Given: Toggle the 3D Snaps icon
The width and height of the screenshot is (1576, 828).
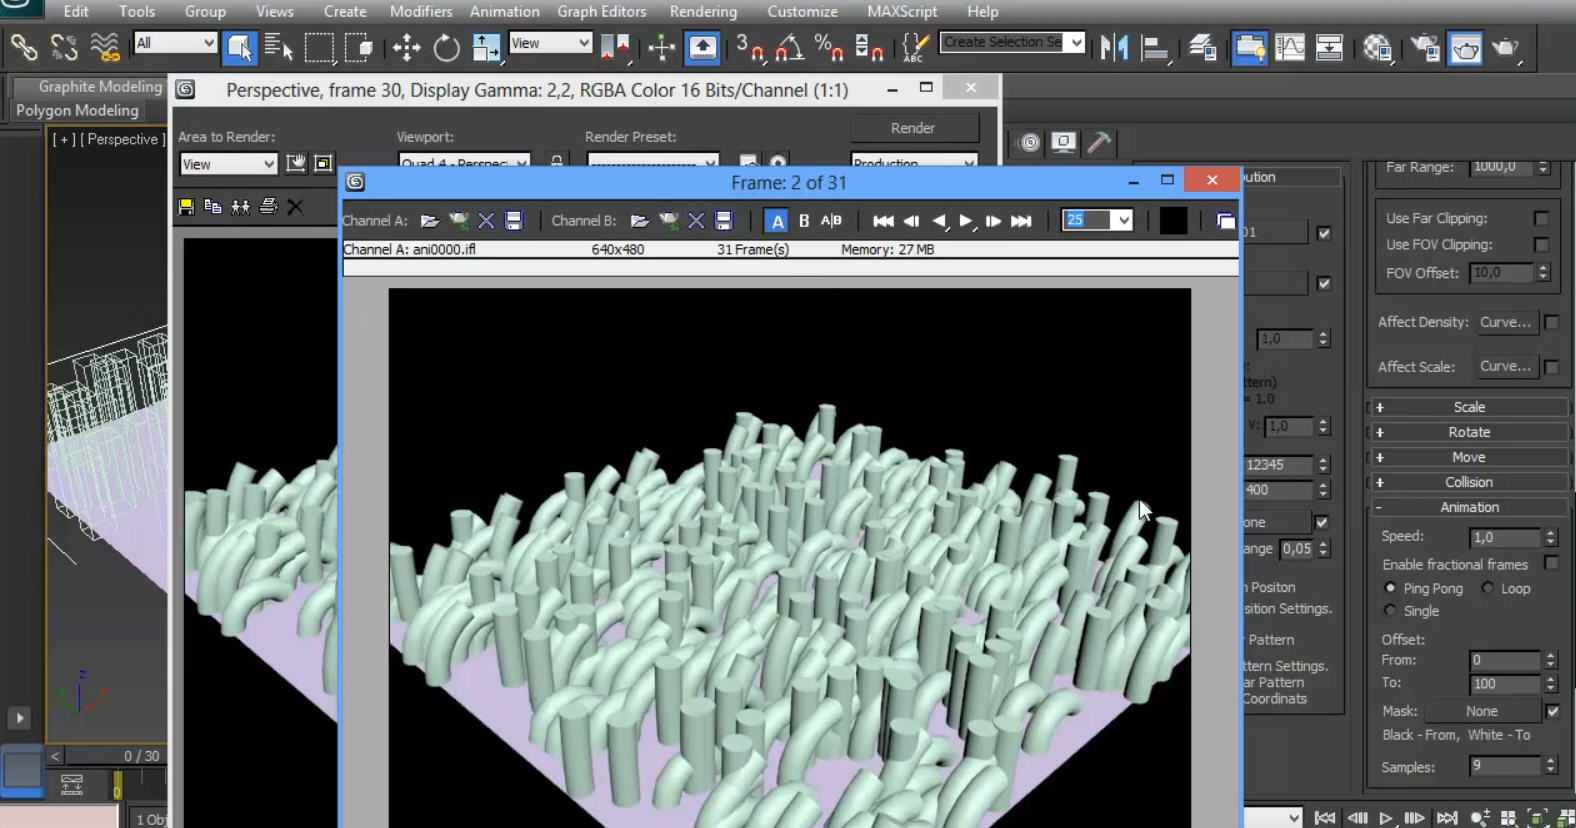Looking at the screenshot, I should click(749, 47).
